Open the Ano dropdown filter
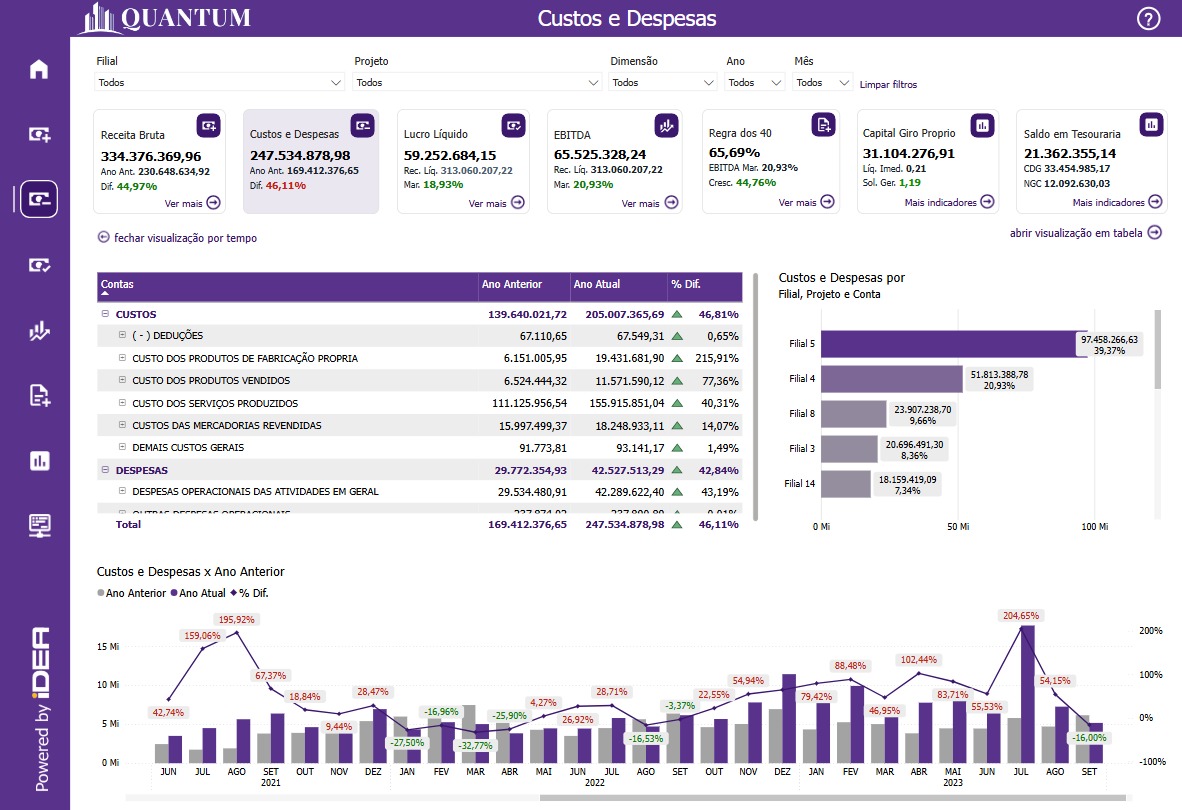1182x810 pixels. pos(755,83)
